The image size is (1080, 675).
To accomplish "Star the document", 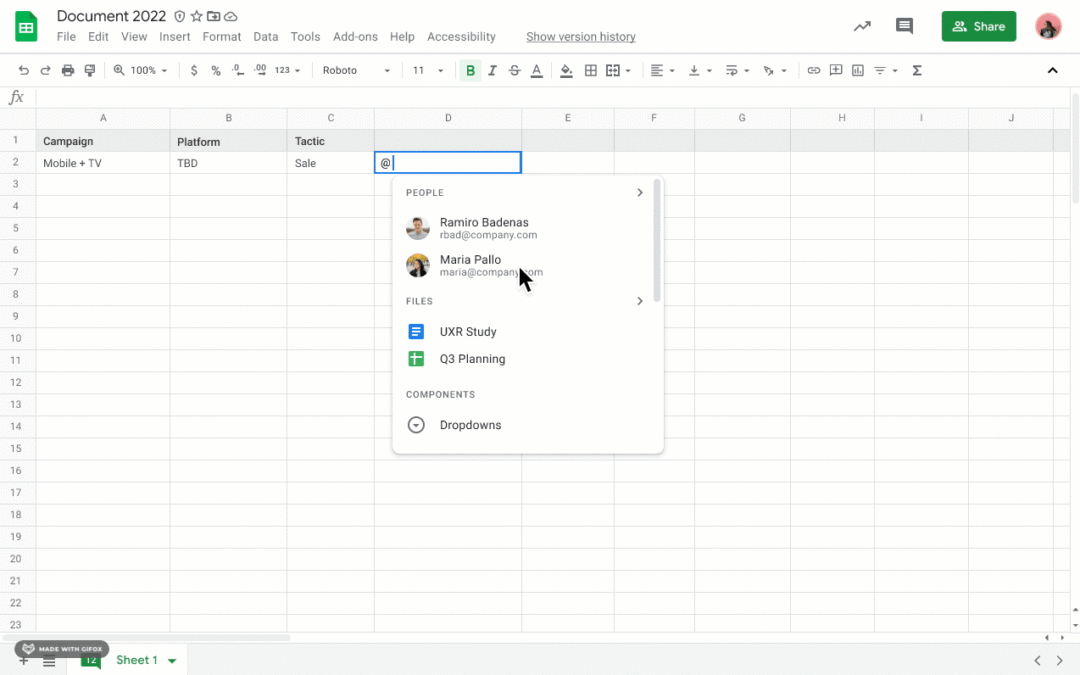I will click(x=196, y=16).
